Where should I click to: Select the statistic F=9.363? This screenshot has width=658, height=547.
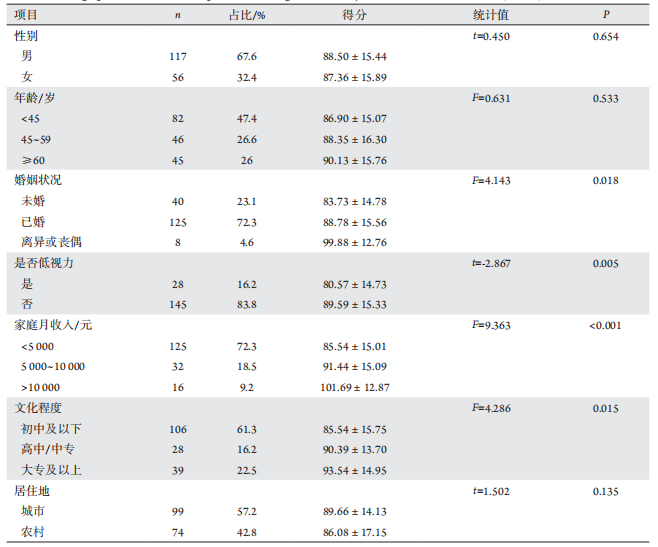[490, 326]
